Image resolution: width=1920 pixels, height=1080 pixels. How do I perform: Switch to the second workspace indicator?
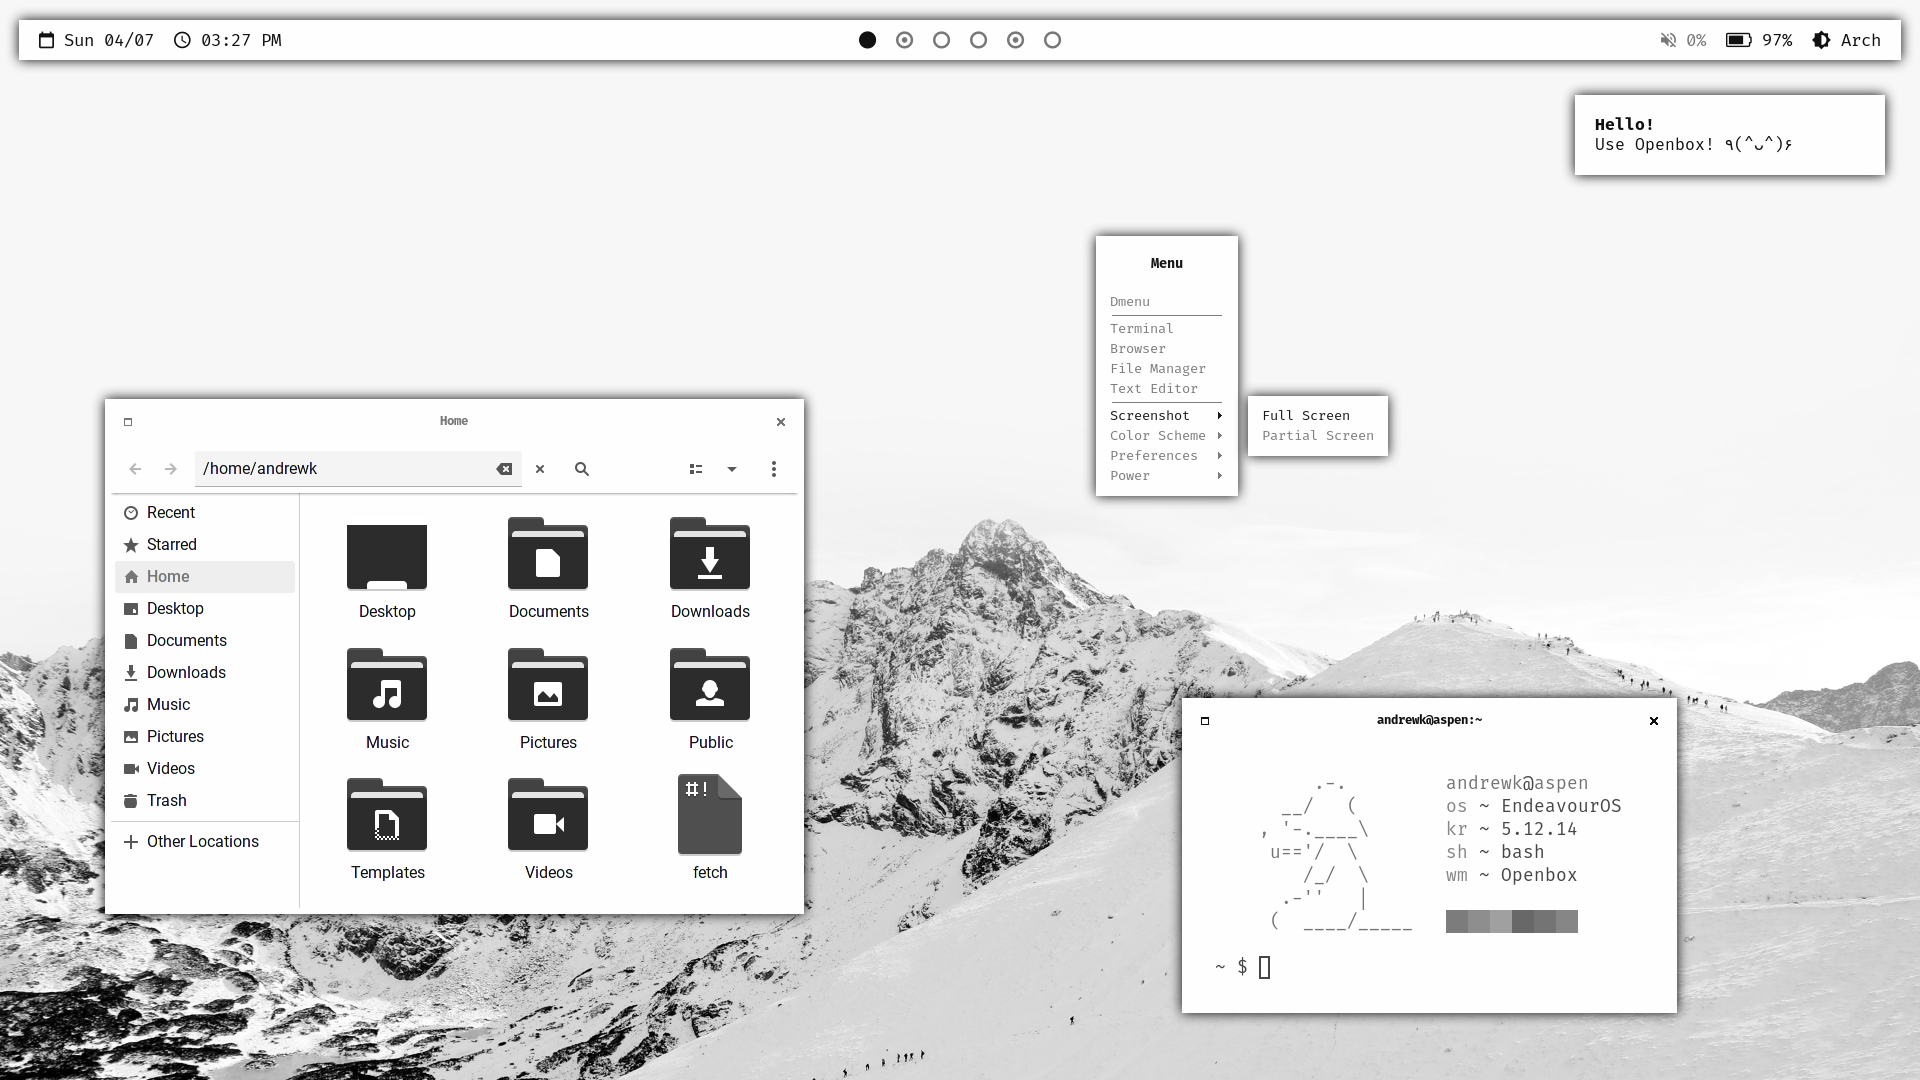click(x=904, y=40)
